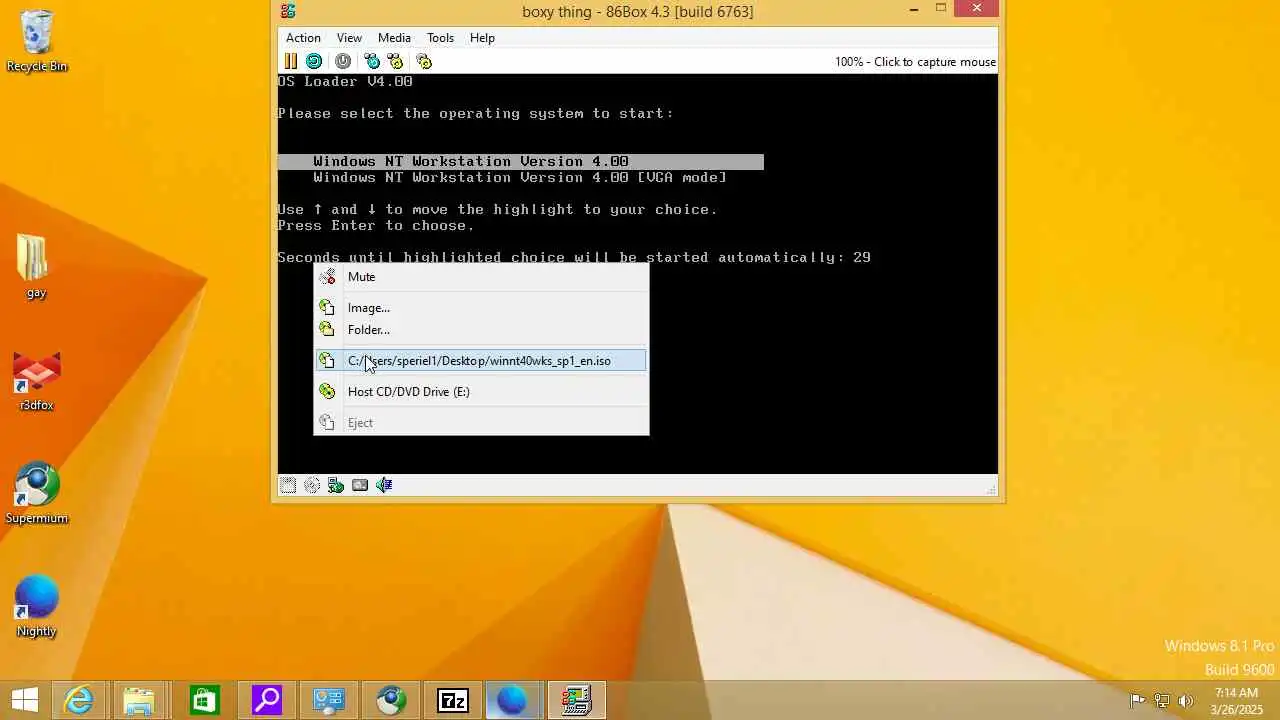Open the Action menu
The width and height of the screenshot is (1280, 720).
(303, 37)
